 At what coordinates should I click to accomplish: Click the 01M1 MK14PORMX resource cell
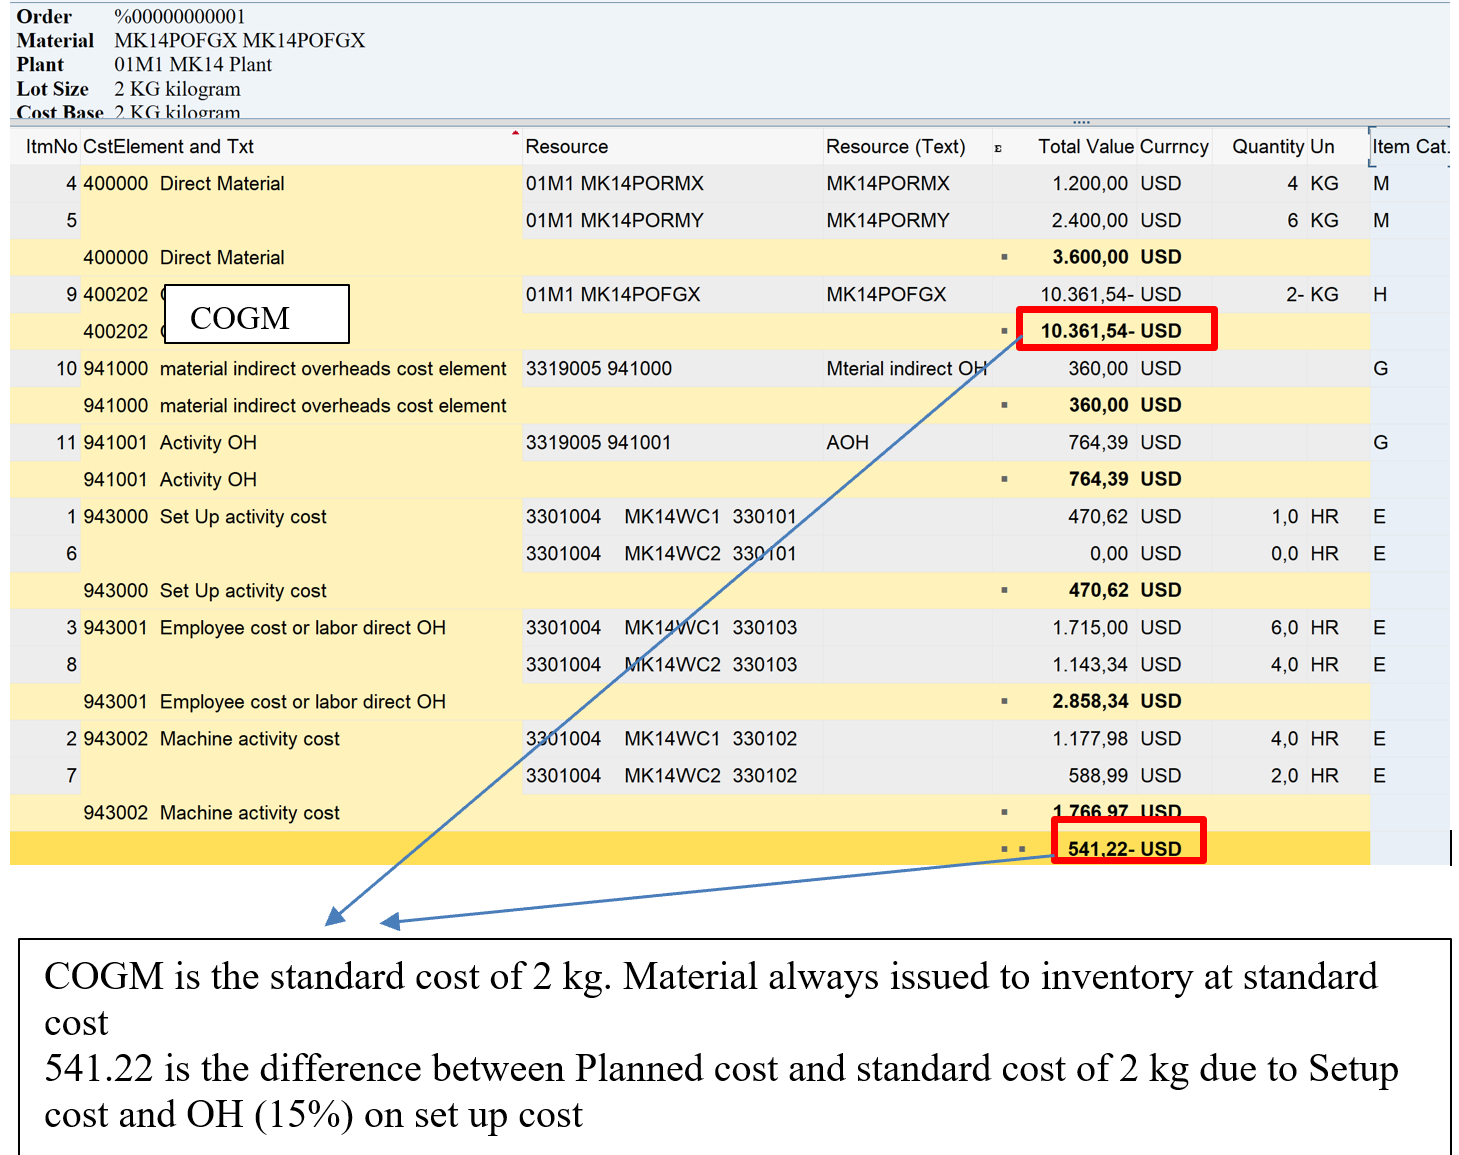coord(614,184)
